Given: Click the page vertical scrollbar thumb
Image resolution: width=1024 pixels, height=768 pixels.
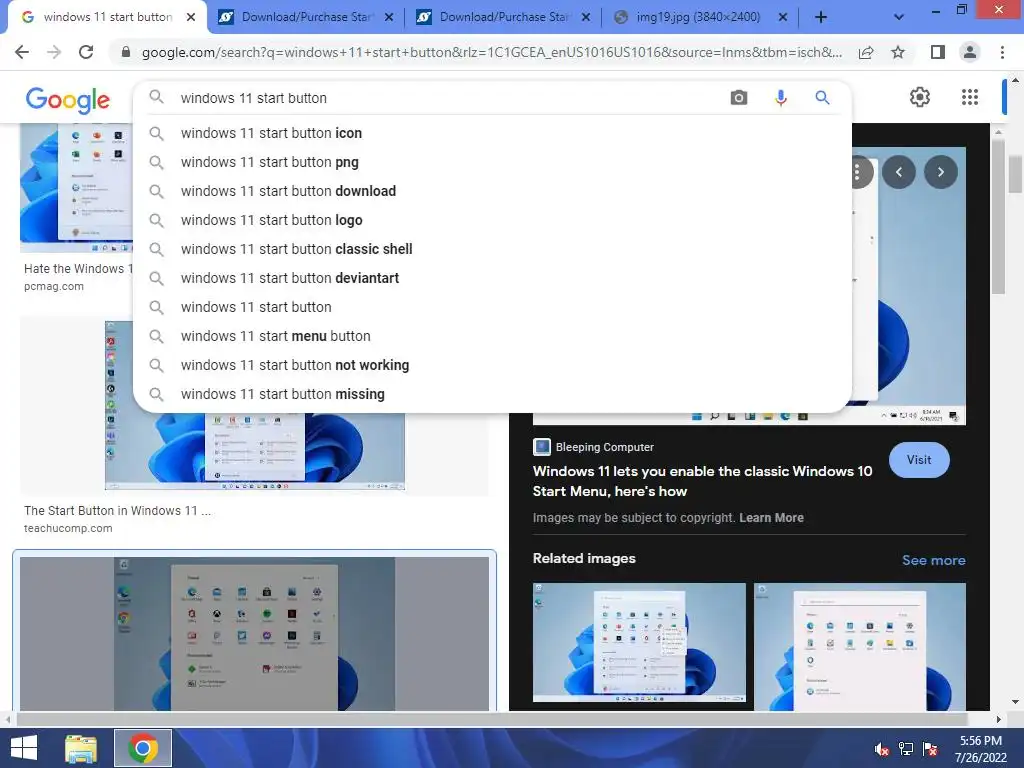Looking at the screenshot, I should [1016, 173].
